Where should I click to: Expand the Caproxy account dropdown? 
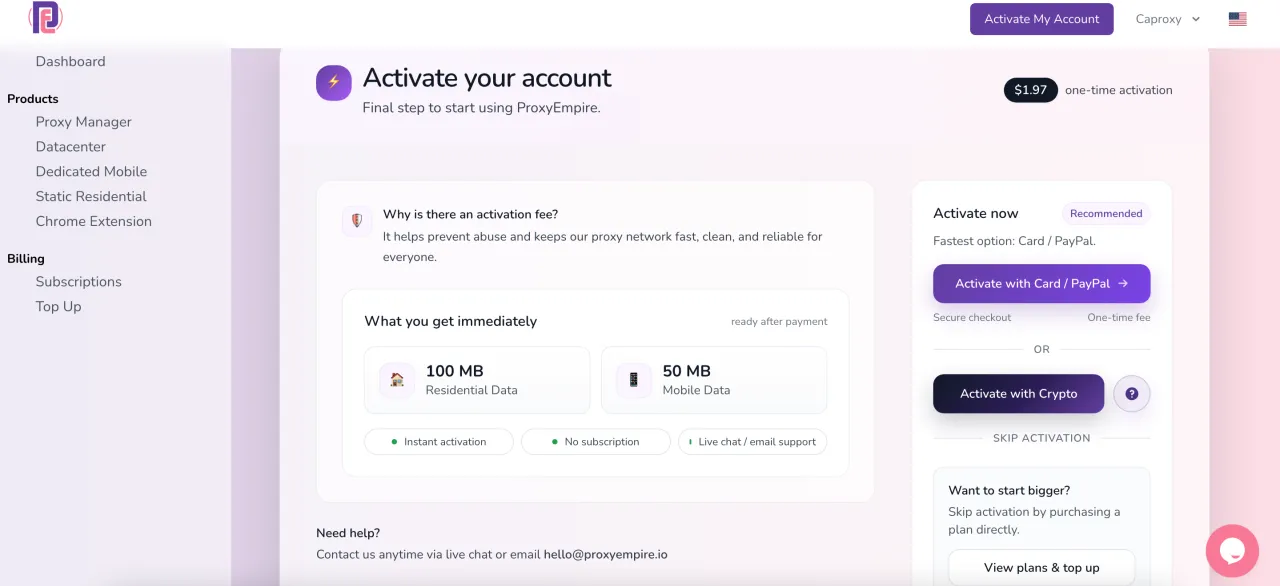(1167, 19)
